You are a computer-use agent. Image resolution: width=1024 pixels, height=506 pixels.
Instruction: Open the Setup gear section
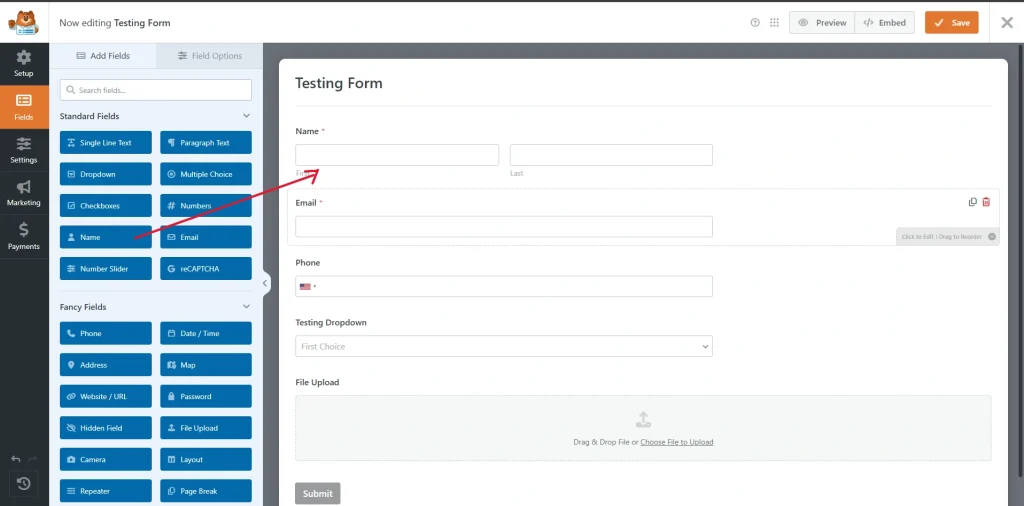coord(24,63)
